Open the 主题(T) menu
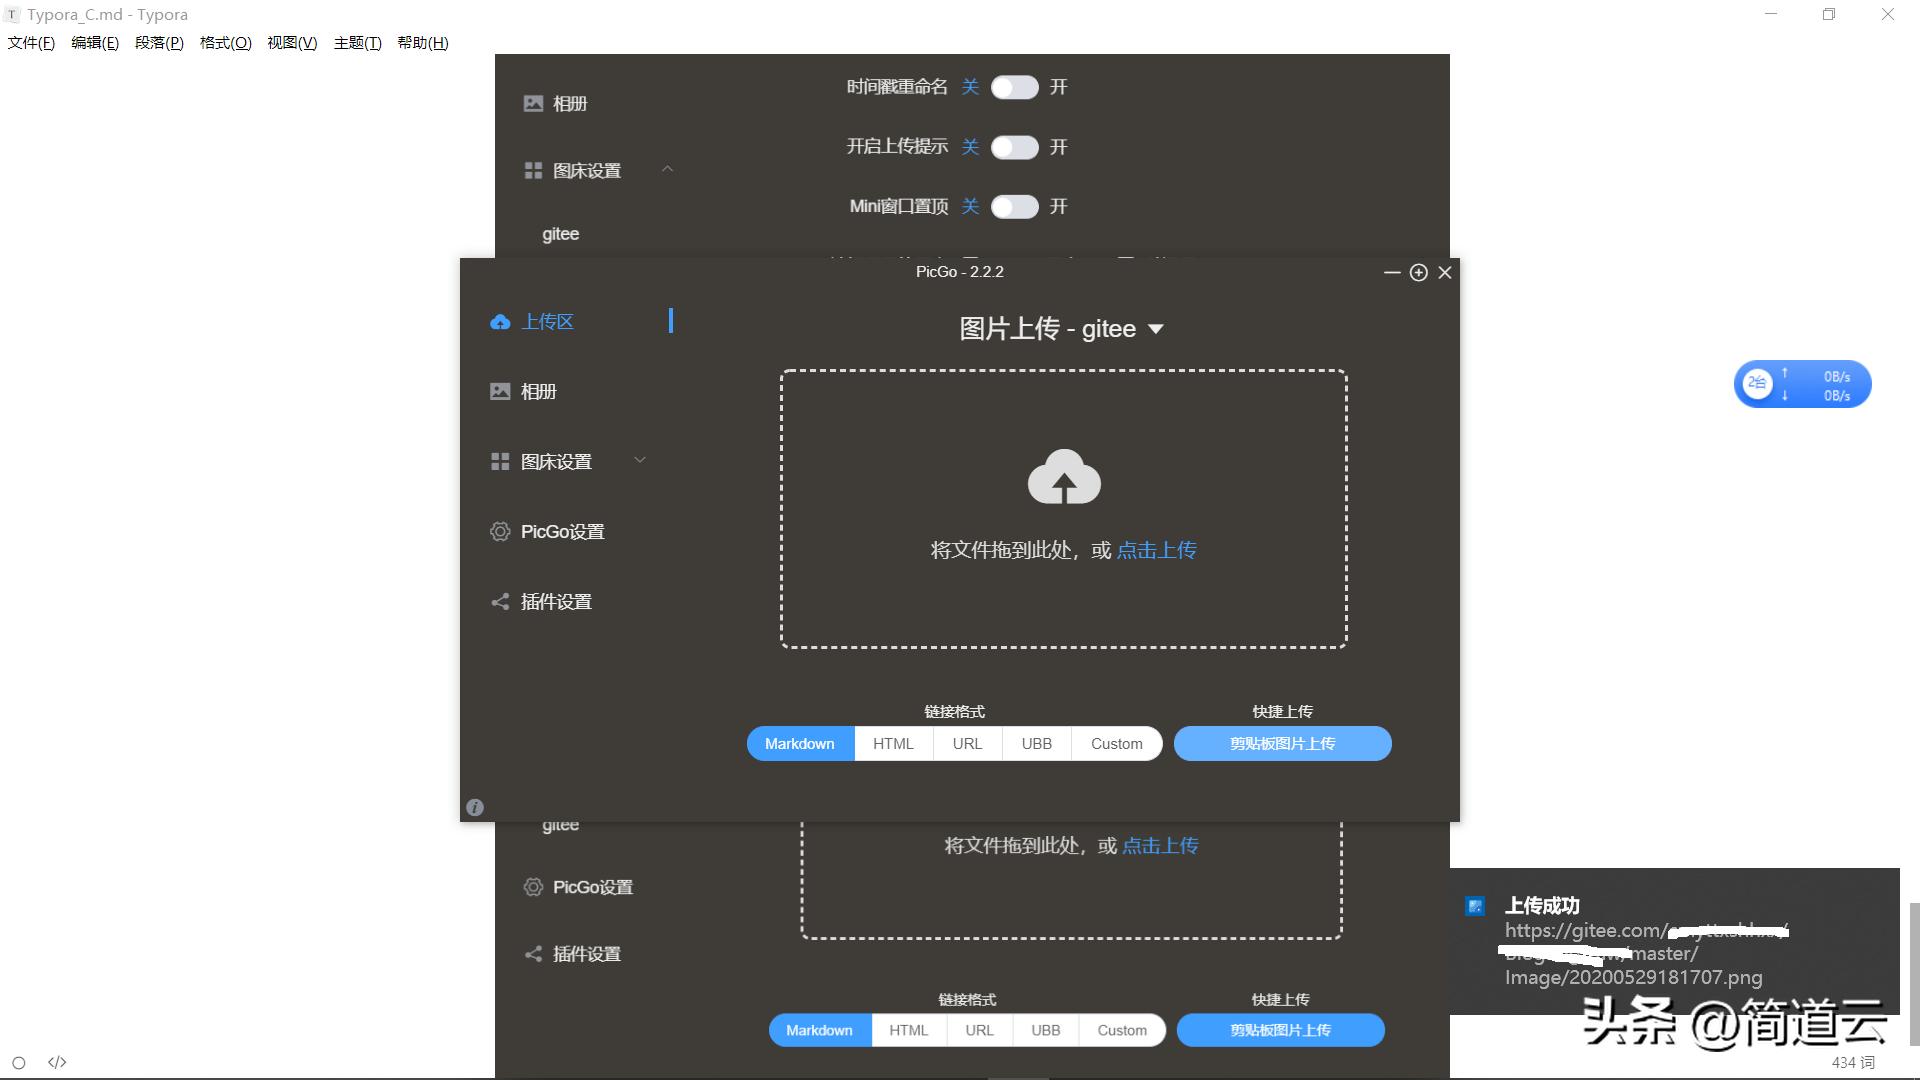Viewport: 1920px width, 1080px height. point(357,43)
